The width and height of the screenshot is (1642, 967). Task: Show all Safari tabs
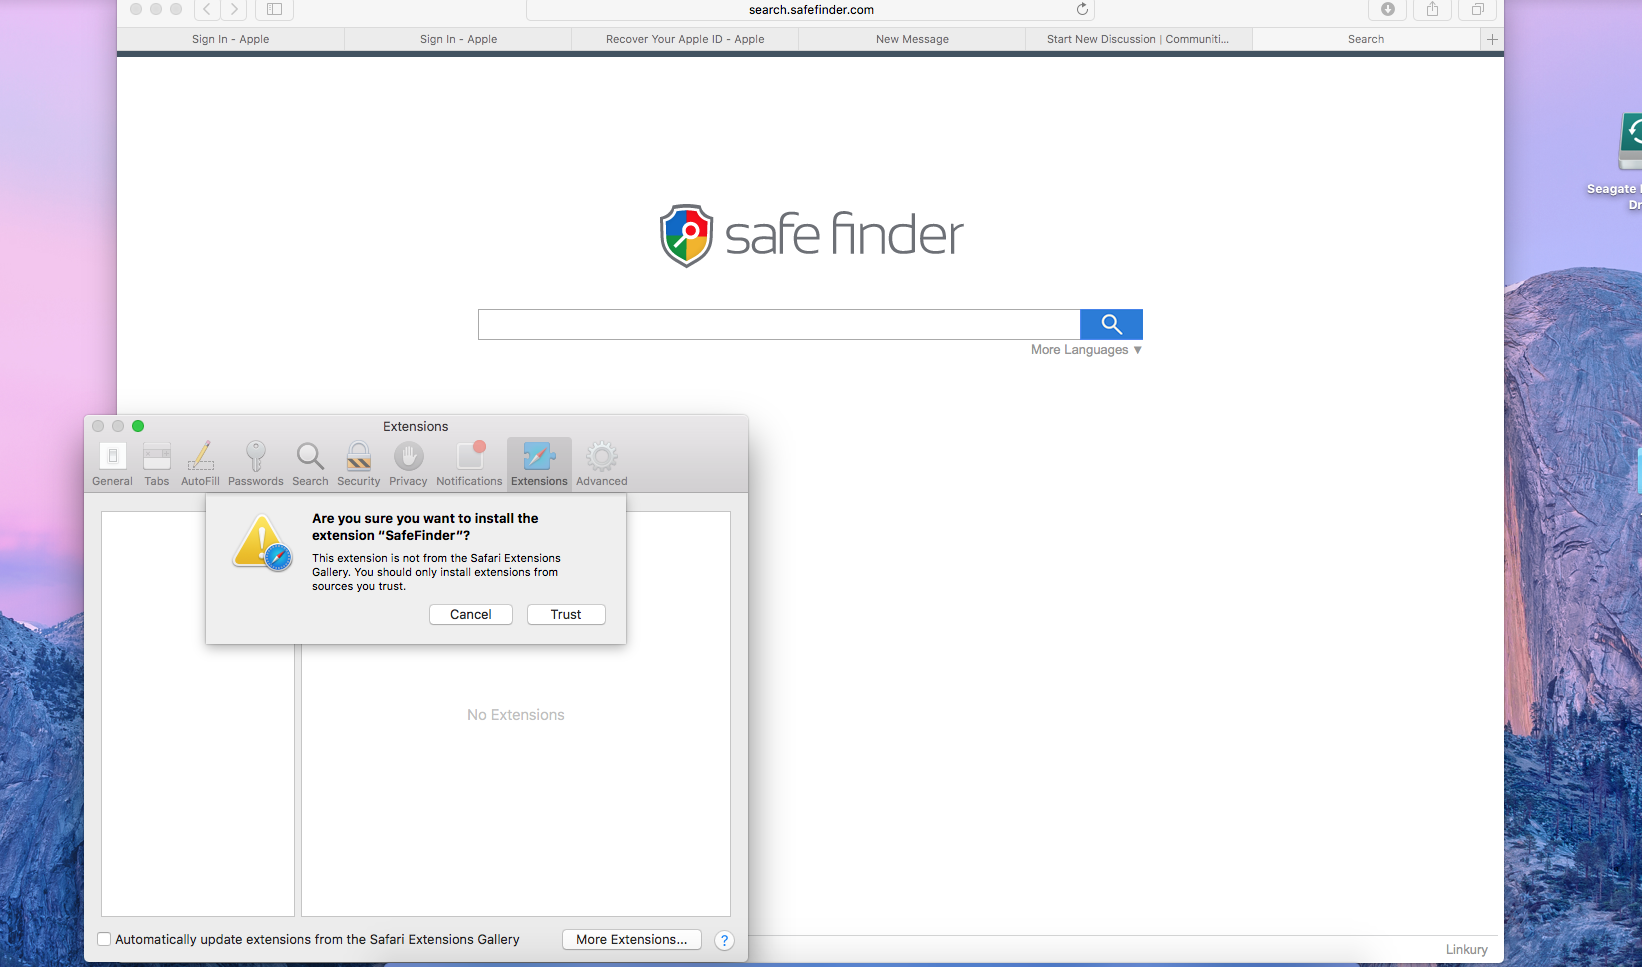pos(1477,10)
